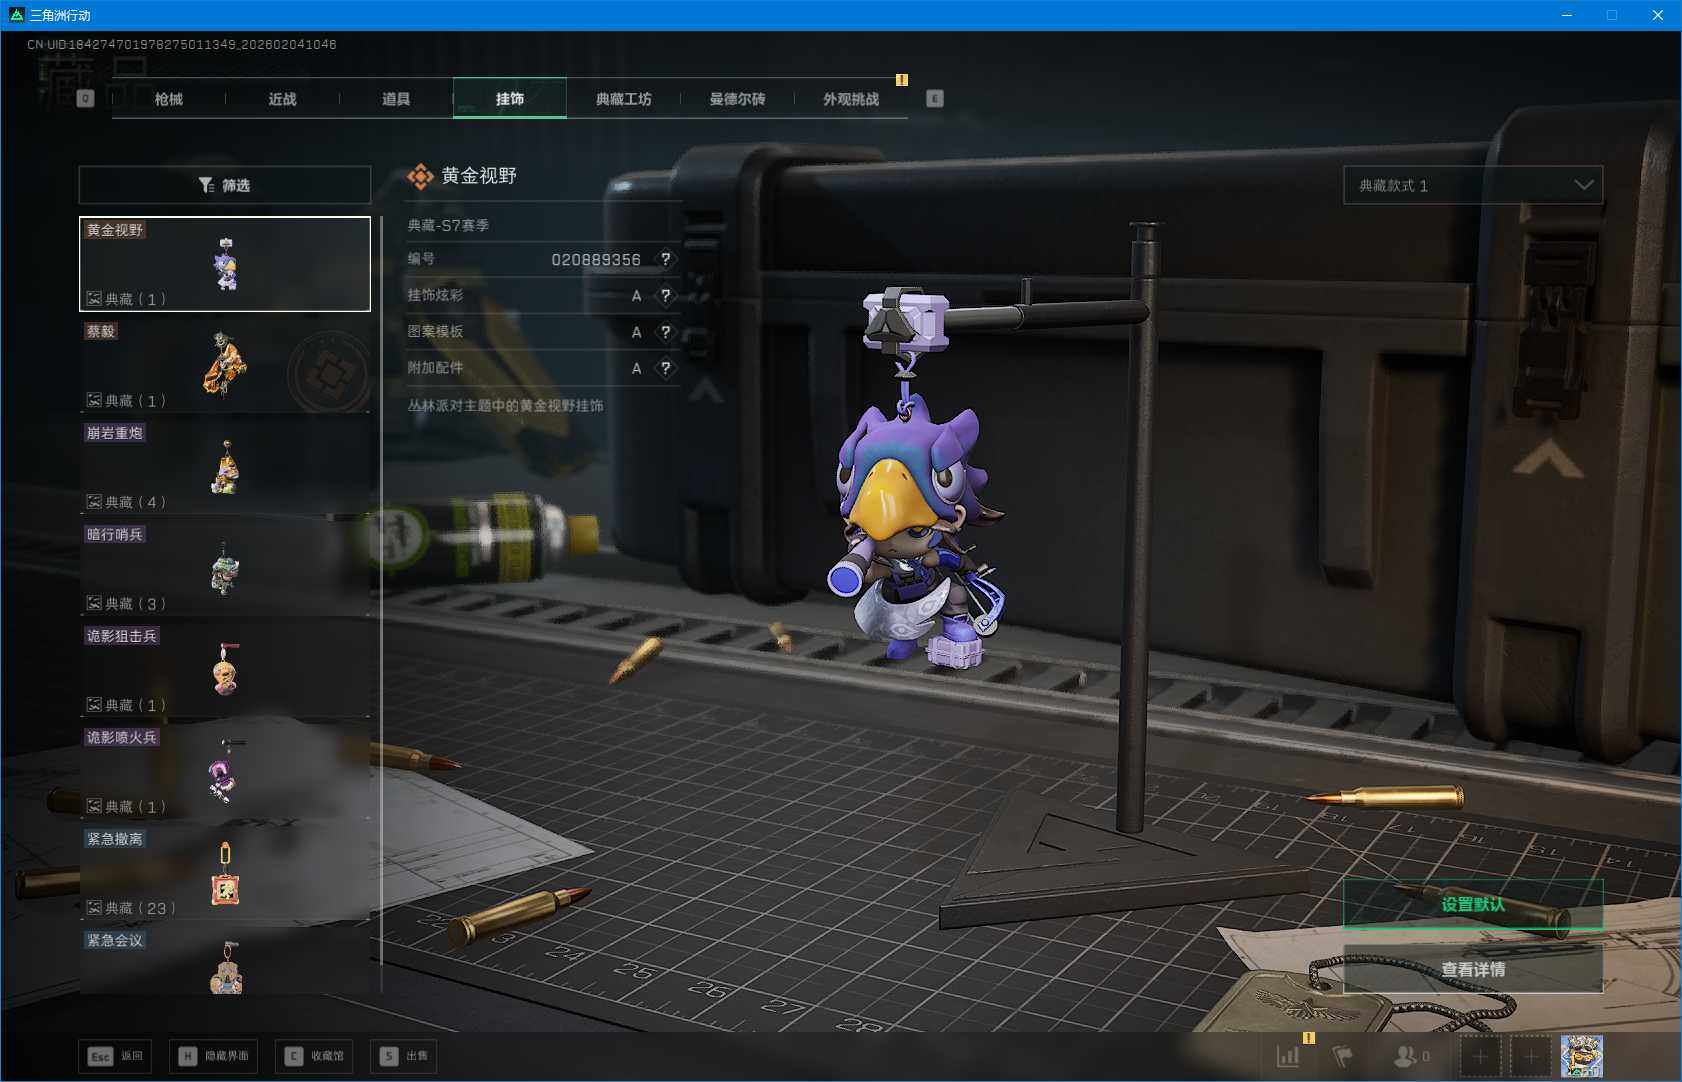Click the 典藏 icon in 紧急撤离 row

(94, 908)
